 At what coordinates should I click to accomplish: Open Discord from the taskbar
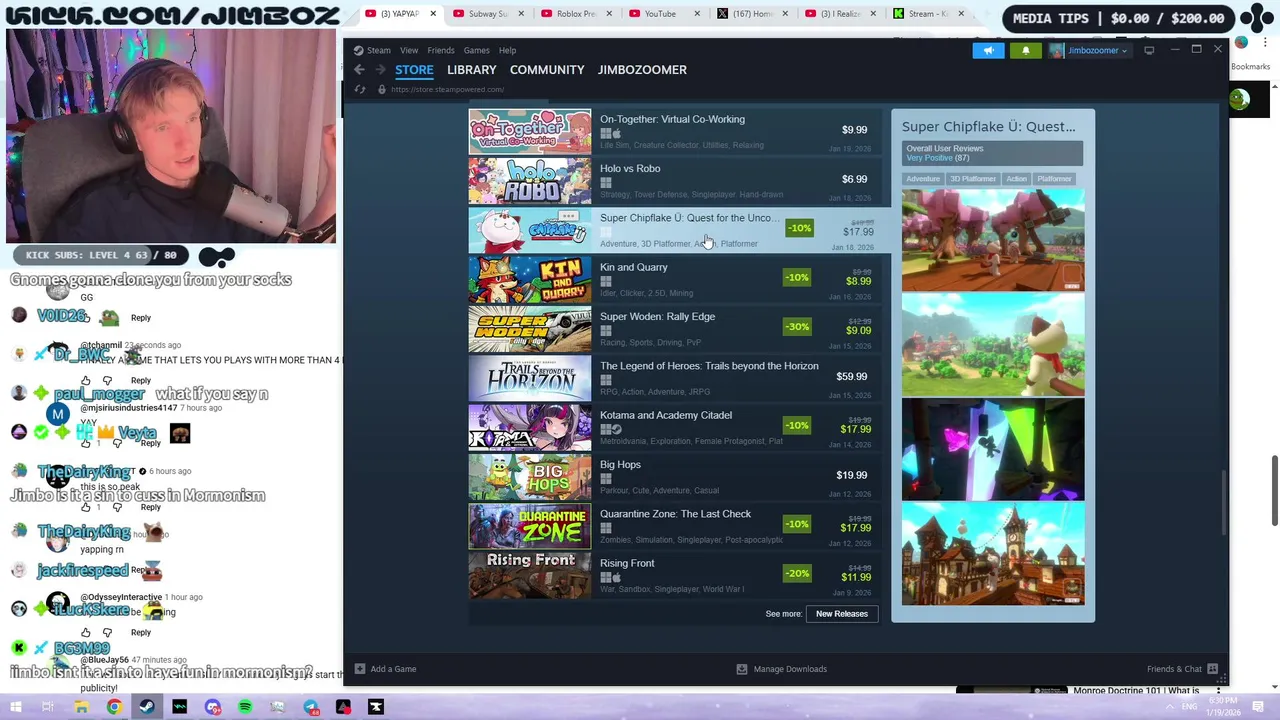click(213, 707)
